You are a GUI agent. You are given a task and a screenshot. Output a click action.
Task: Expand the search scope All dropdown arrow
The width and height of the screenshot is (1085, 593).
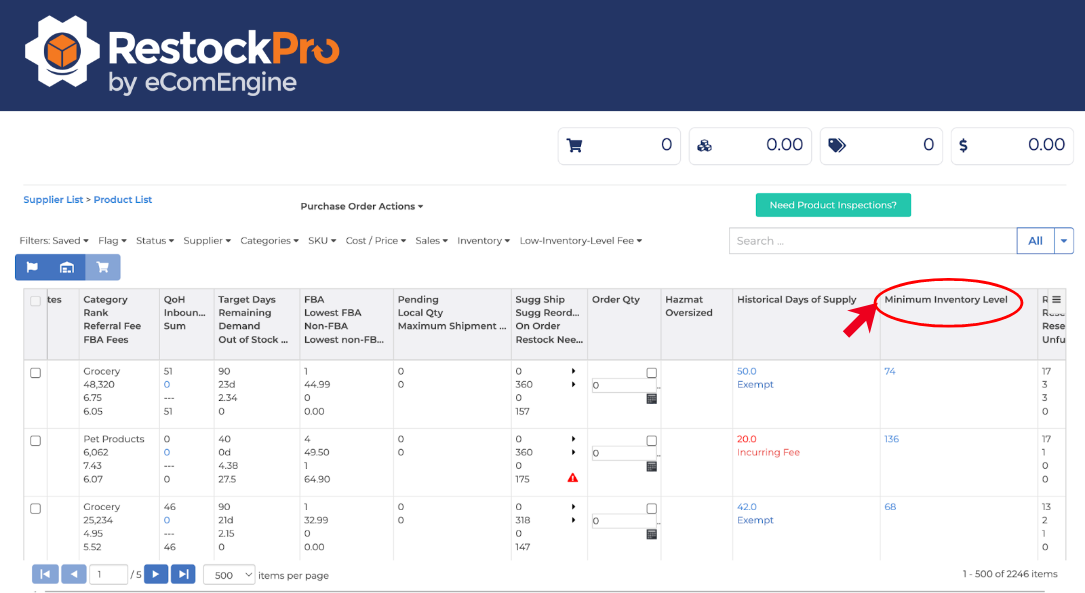[x=1065, y=241]
